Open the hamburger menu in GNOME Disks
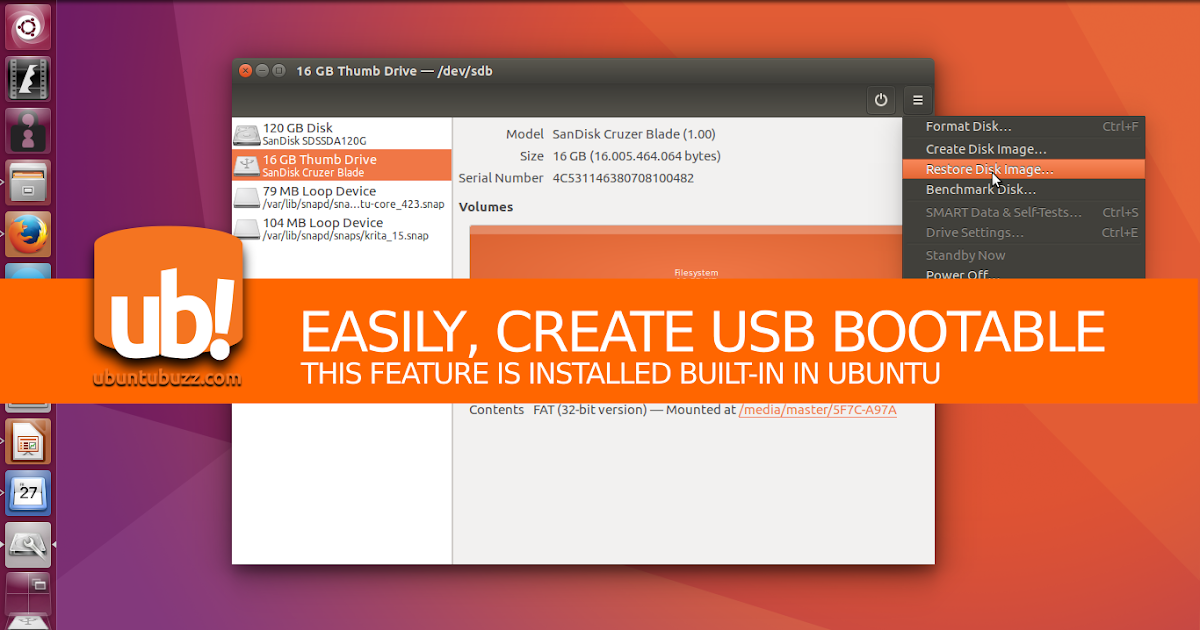The width and height of the screenshot is (1200, 630). pyautogui.click(x=917, y=100)
